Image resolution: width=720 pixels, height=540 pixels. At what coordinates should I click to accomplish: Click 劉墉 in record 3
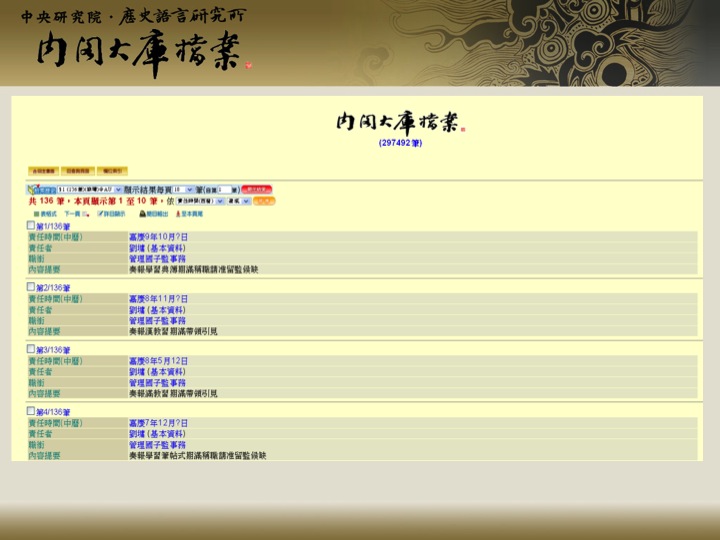click(137, 372)
